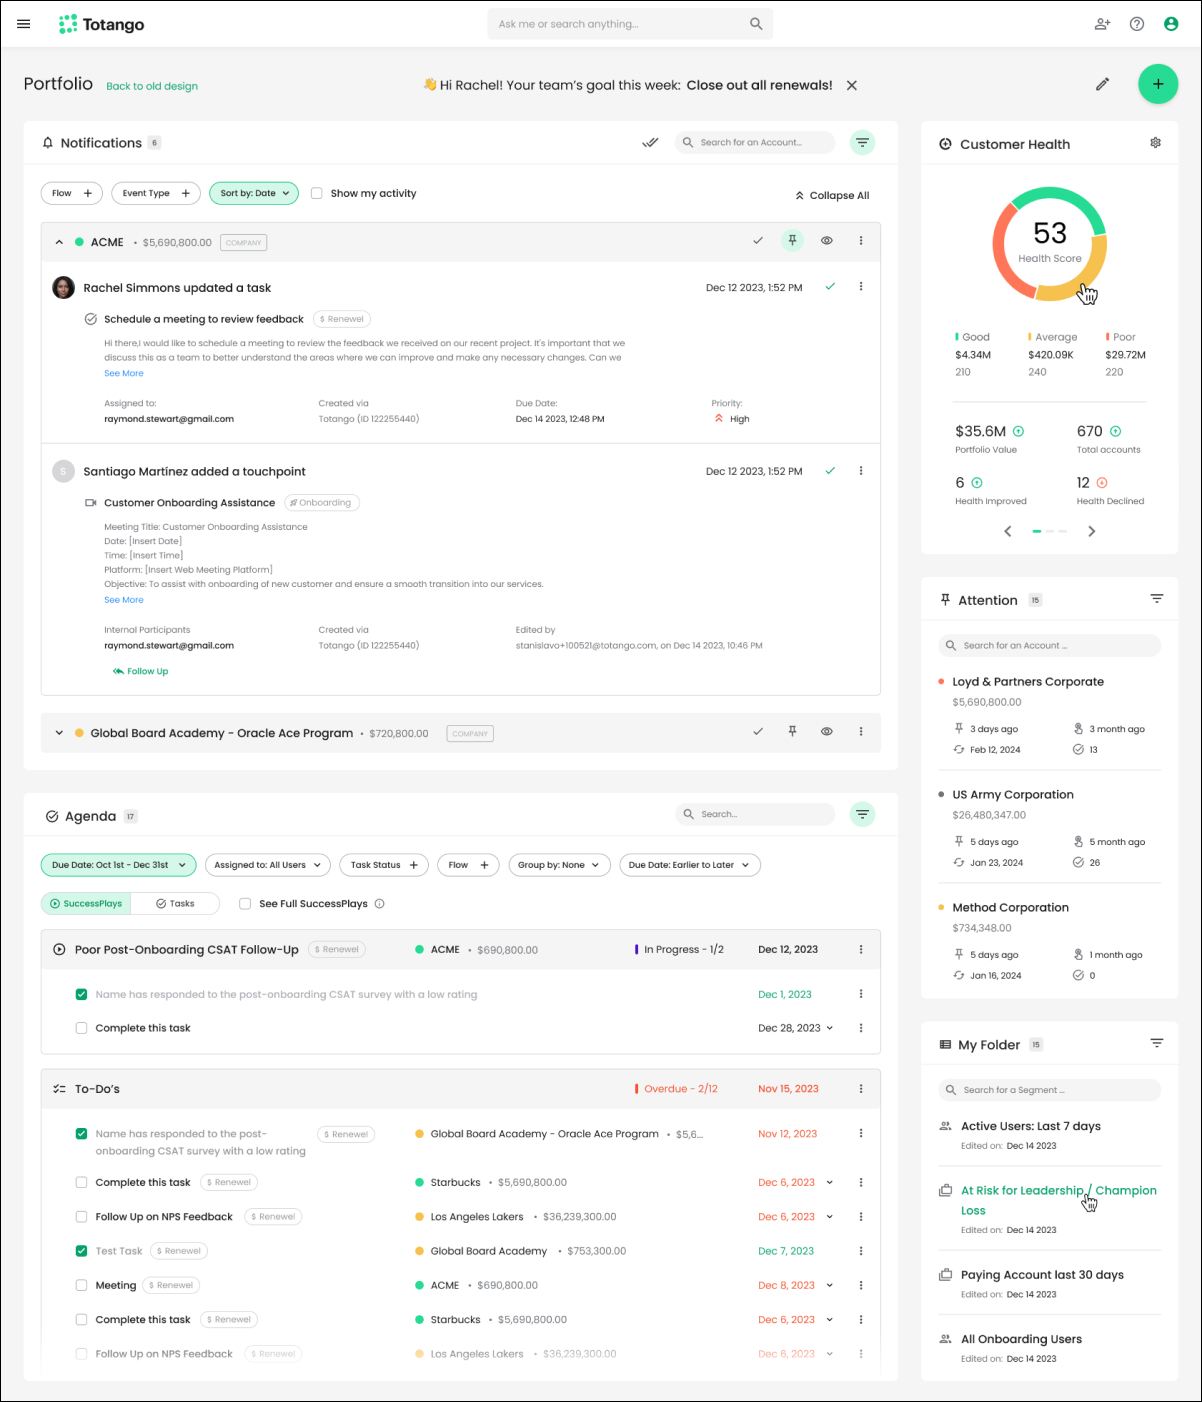The image size is (1202, 1402).
Task: Click the top search anything field
Action: click(620, 24)
